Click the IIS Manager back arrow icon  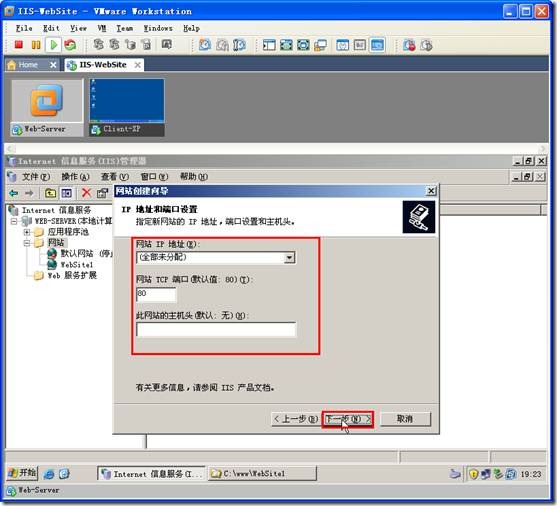point(13,193)
